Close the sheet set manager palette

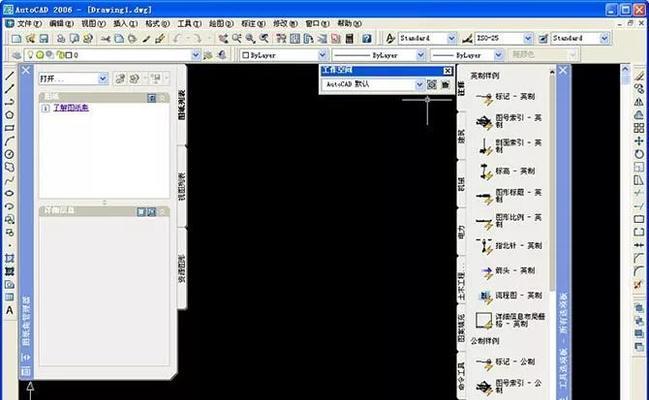tap(26, 70)
